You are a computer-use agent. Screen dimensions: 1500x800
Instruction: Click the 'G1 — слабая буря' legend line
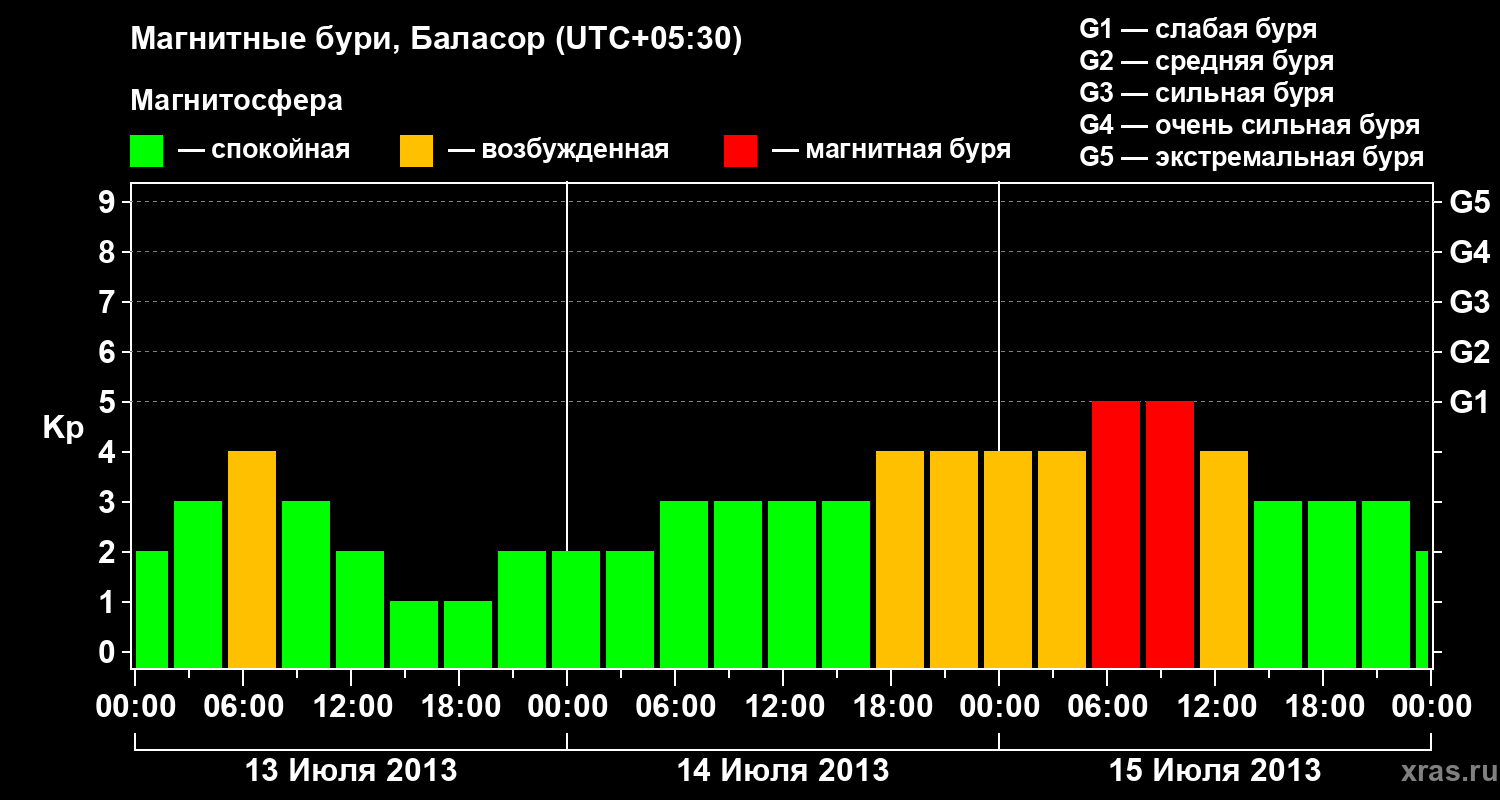point(1198,29)
